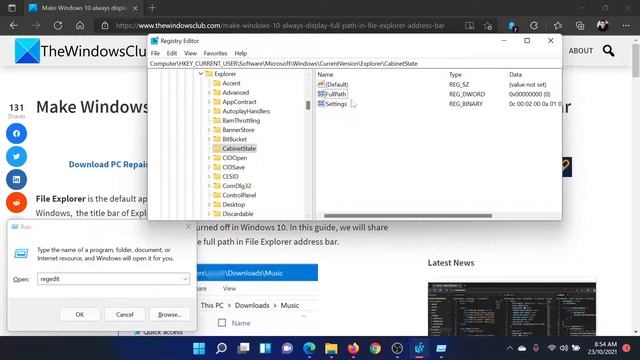Open Google Chrome from the taskbar
Viewport: 640px width, 360px height.
(x=375, y=348)
